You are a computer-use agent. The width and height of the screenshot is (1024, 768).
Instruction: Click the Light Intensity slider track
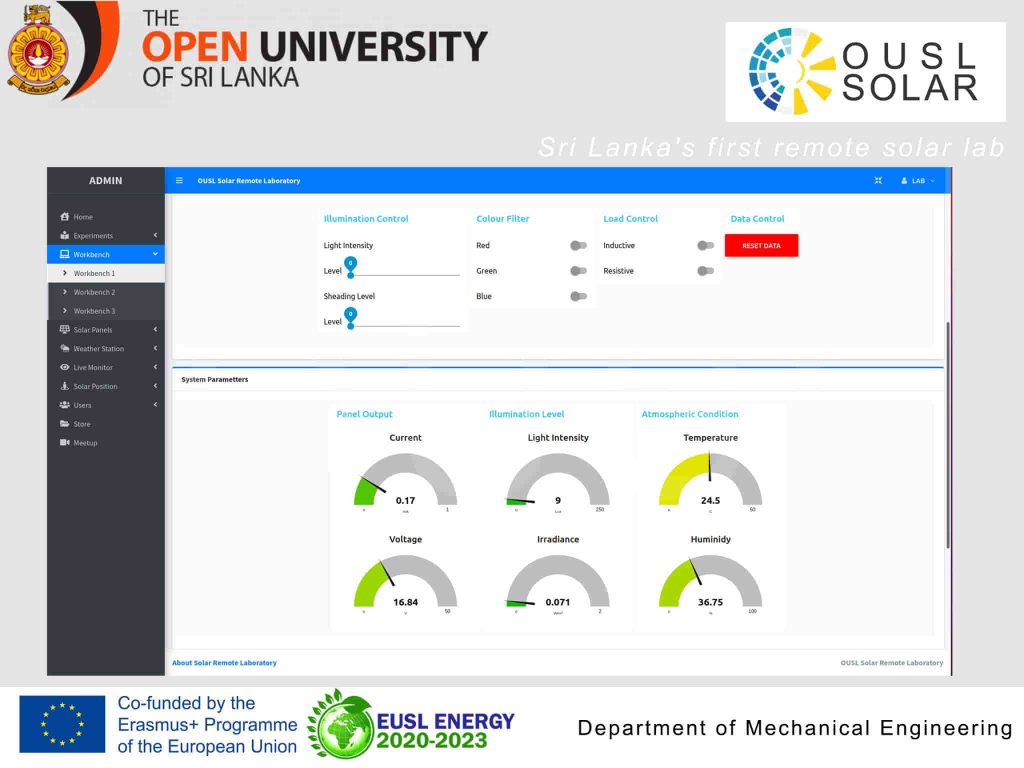click(405, 276)
